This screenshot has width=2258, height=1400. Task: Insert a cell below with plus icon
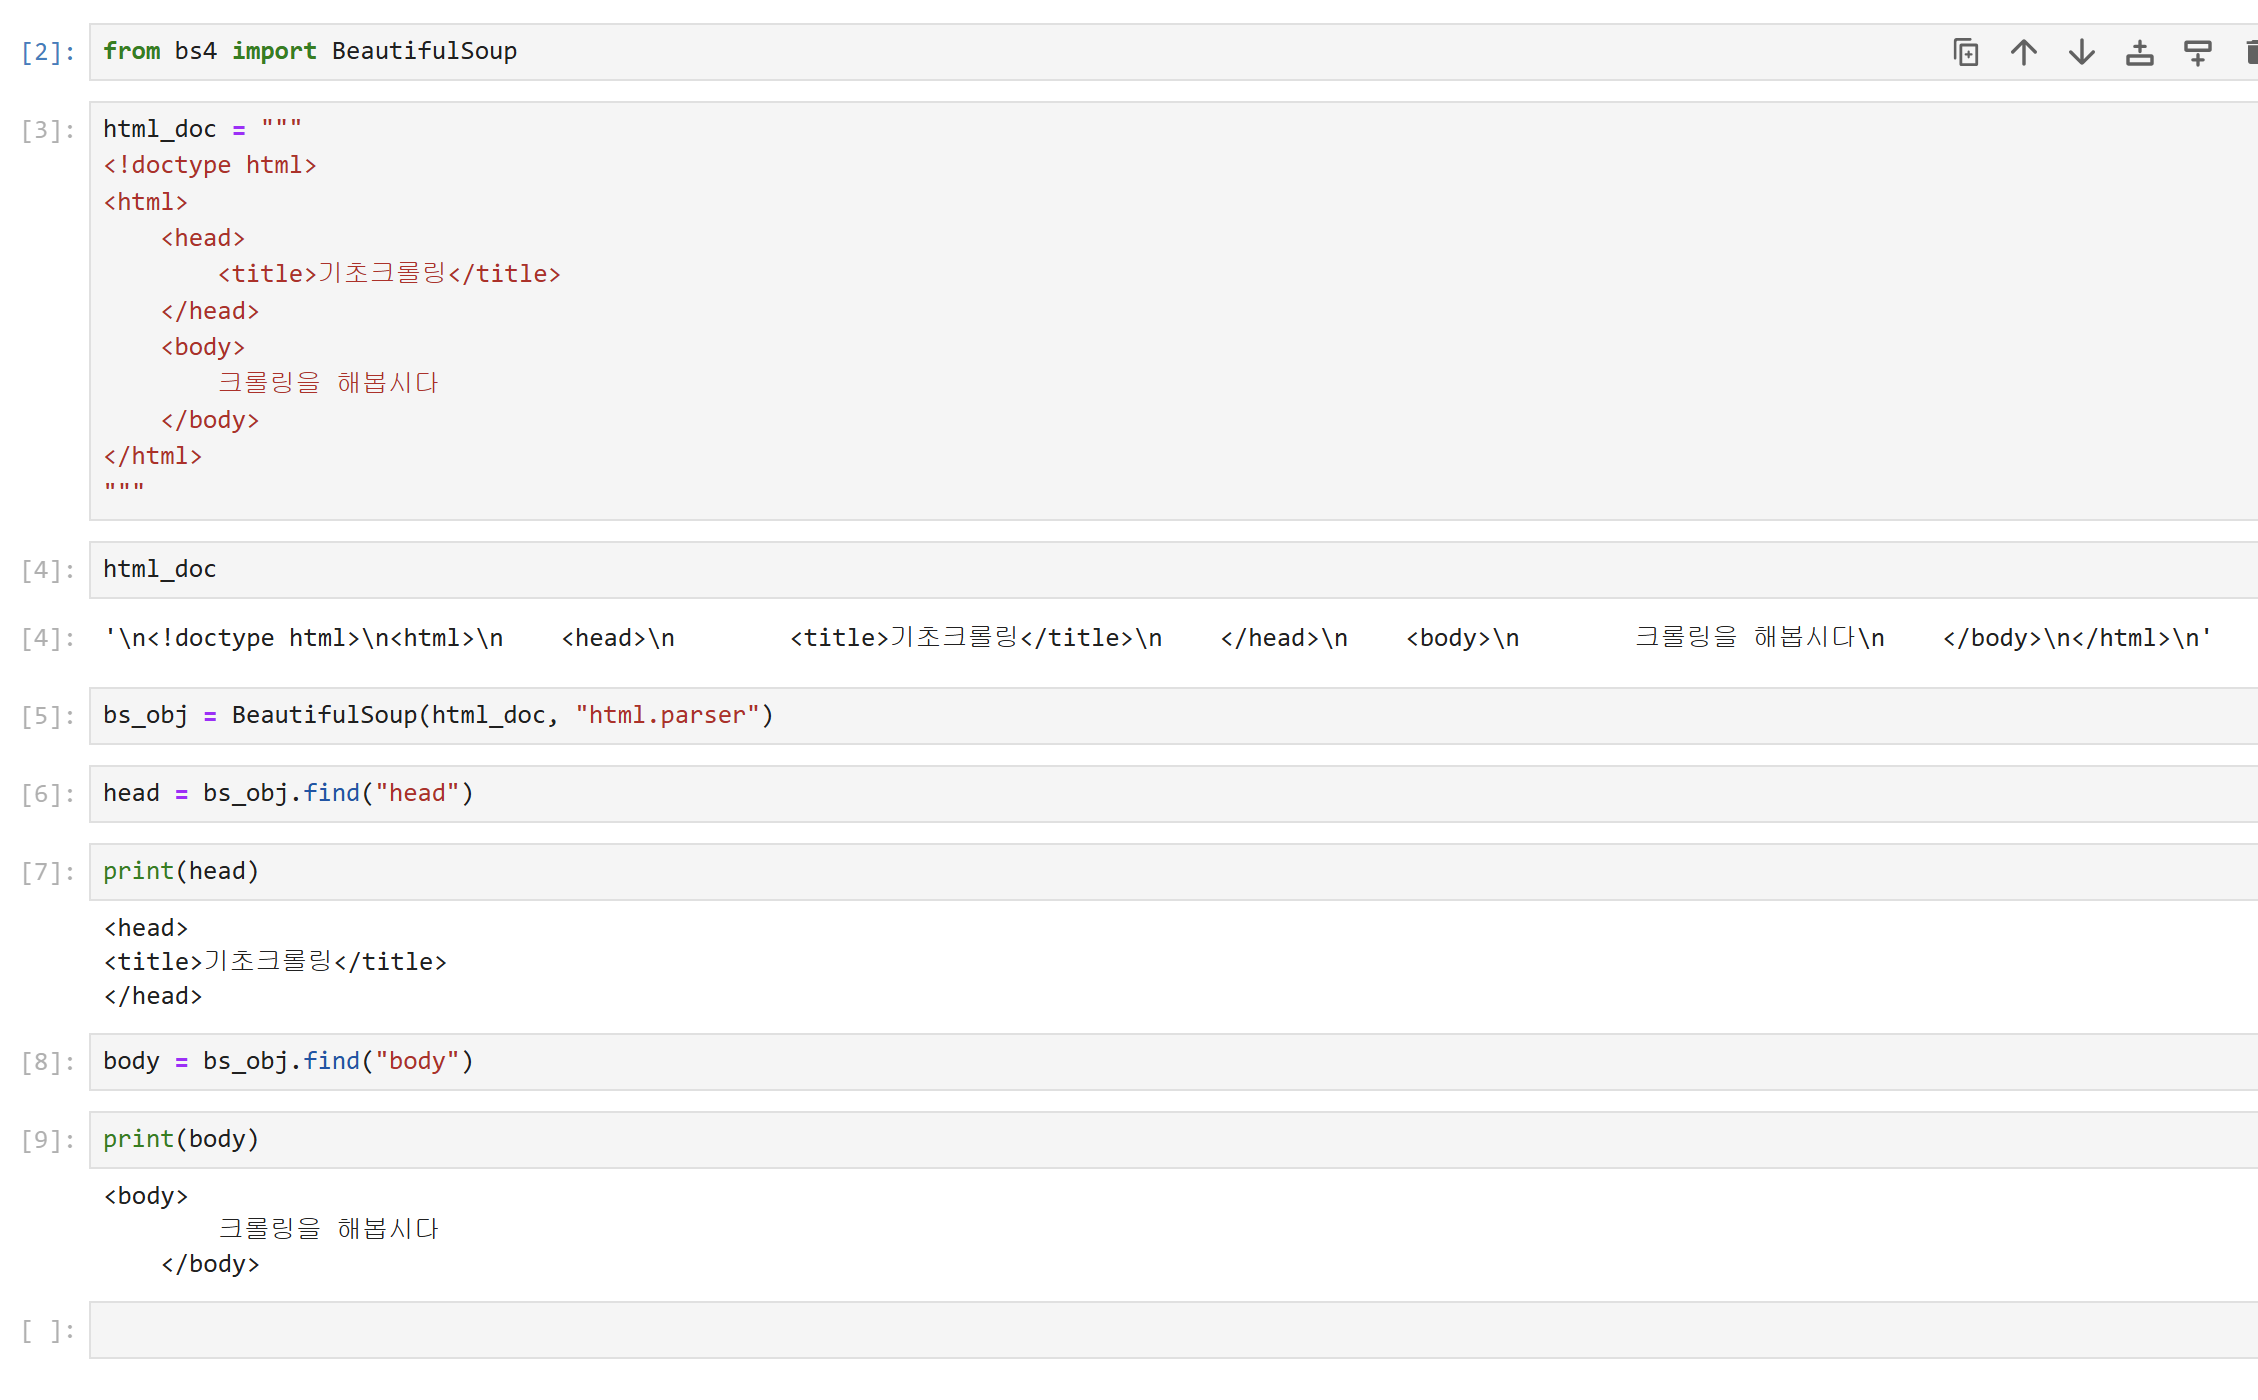click(2197, 52)
